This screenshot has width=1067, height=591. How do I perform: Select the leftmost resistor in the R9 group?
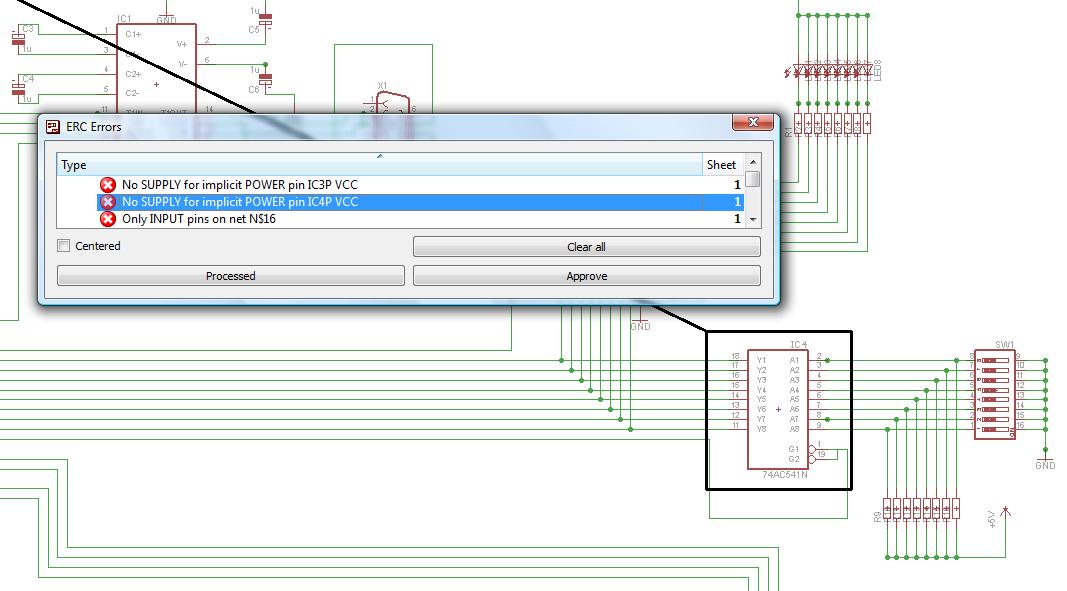pyautogui.click(x=887, y=509)
